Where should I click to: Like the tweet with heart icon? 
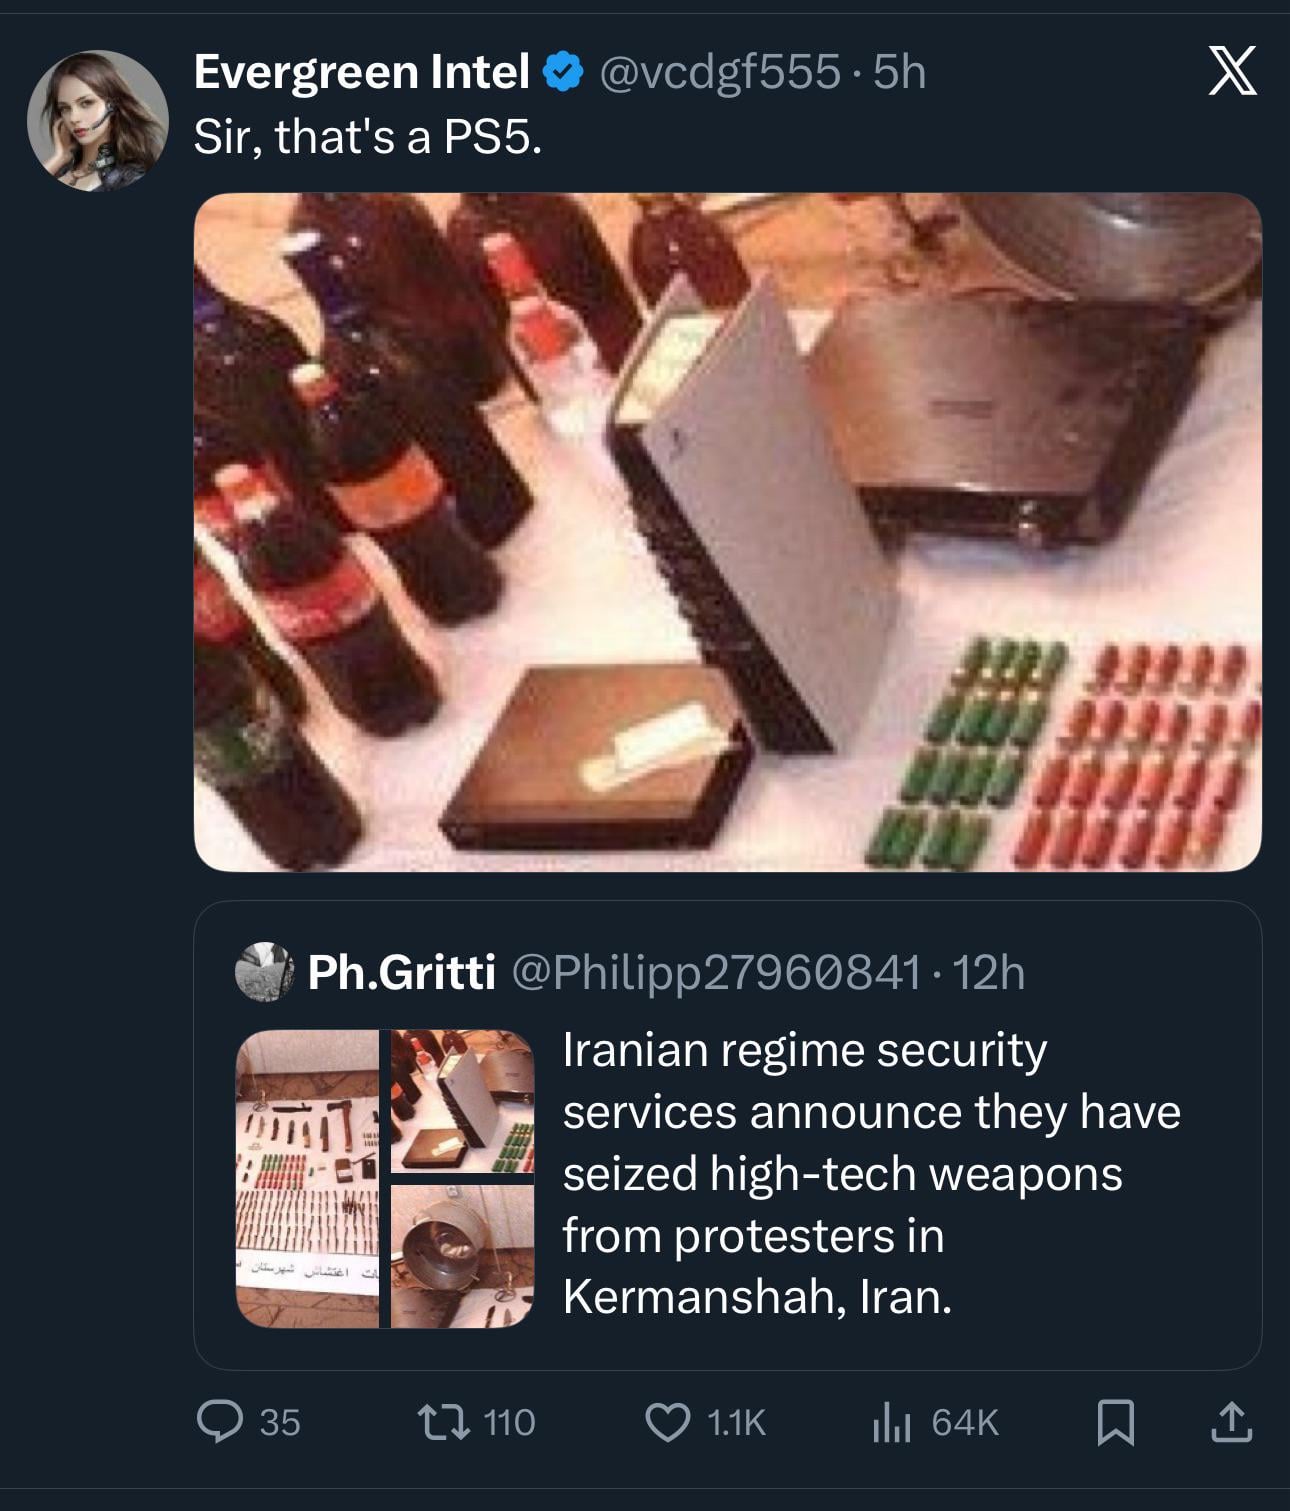pyautogui.click(x=667, y=1422)
